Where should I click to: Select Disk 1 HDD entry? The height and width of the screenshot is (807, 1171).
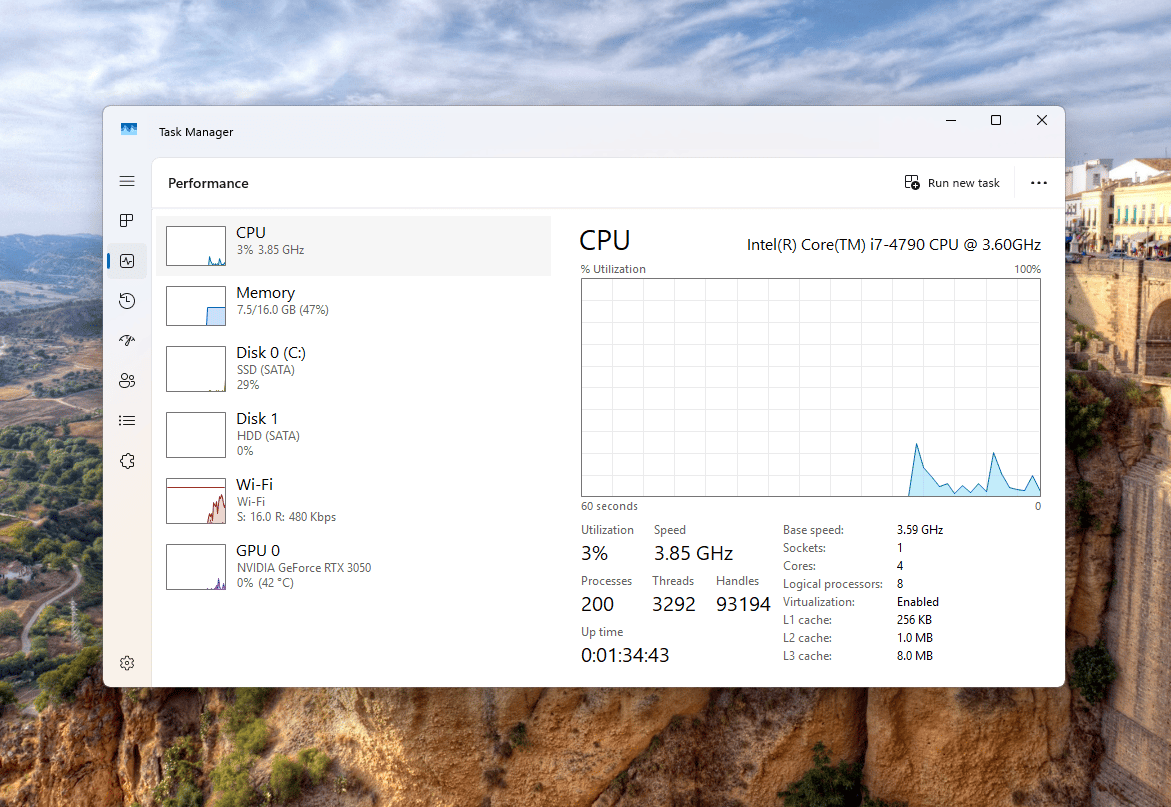point(353,434)
